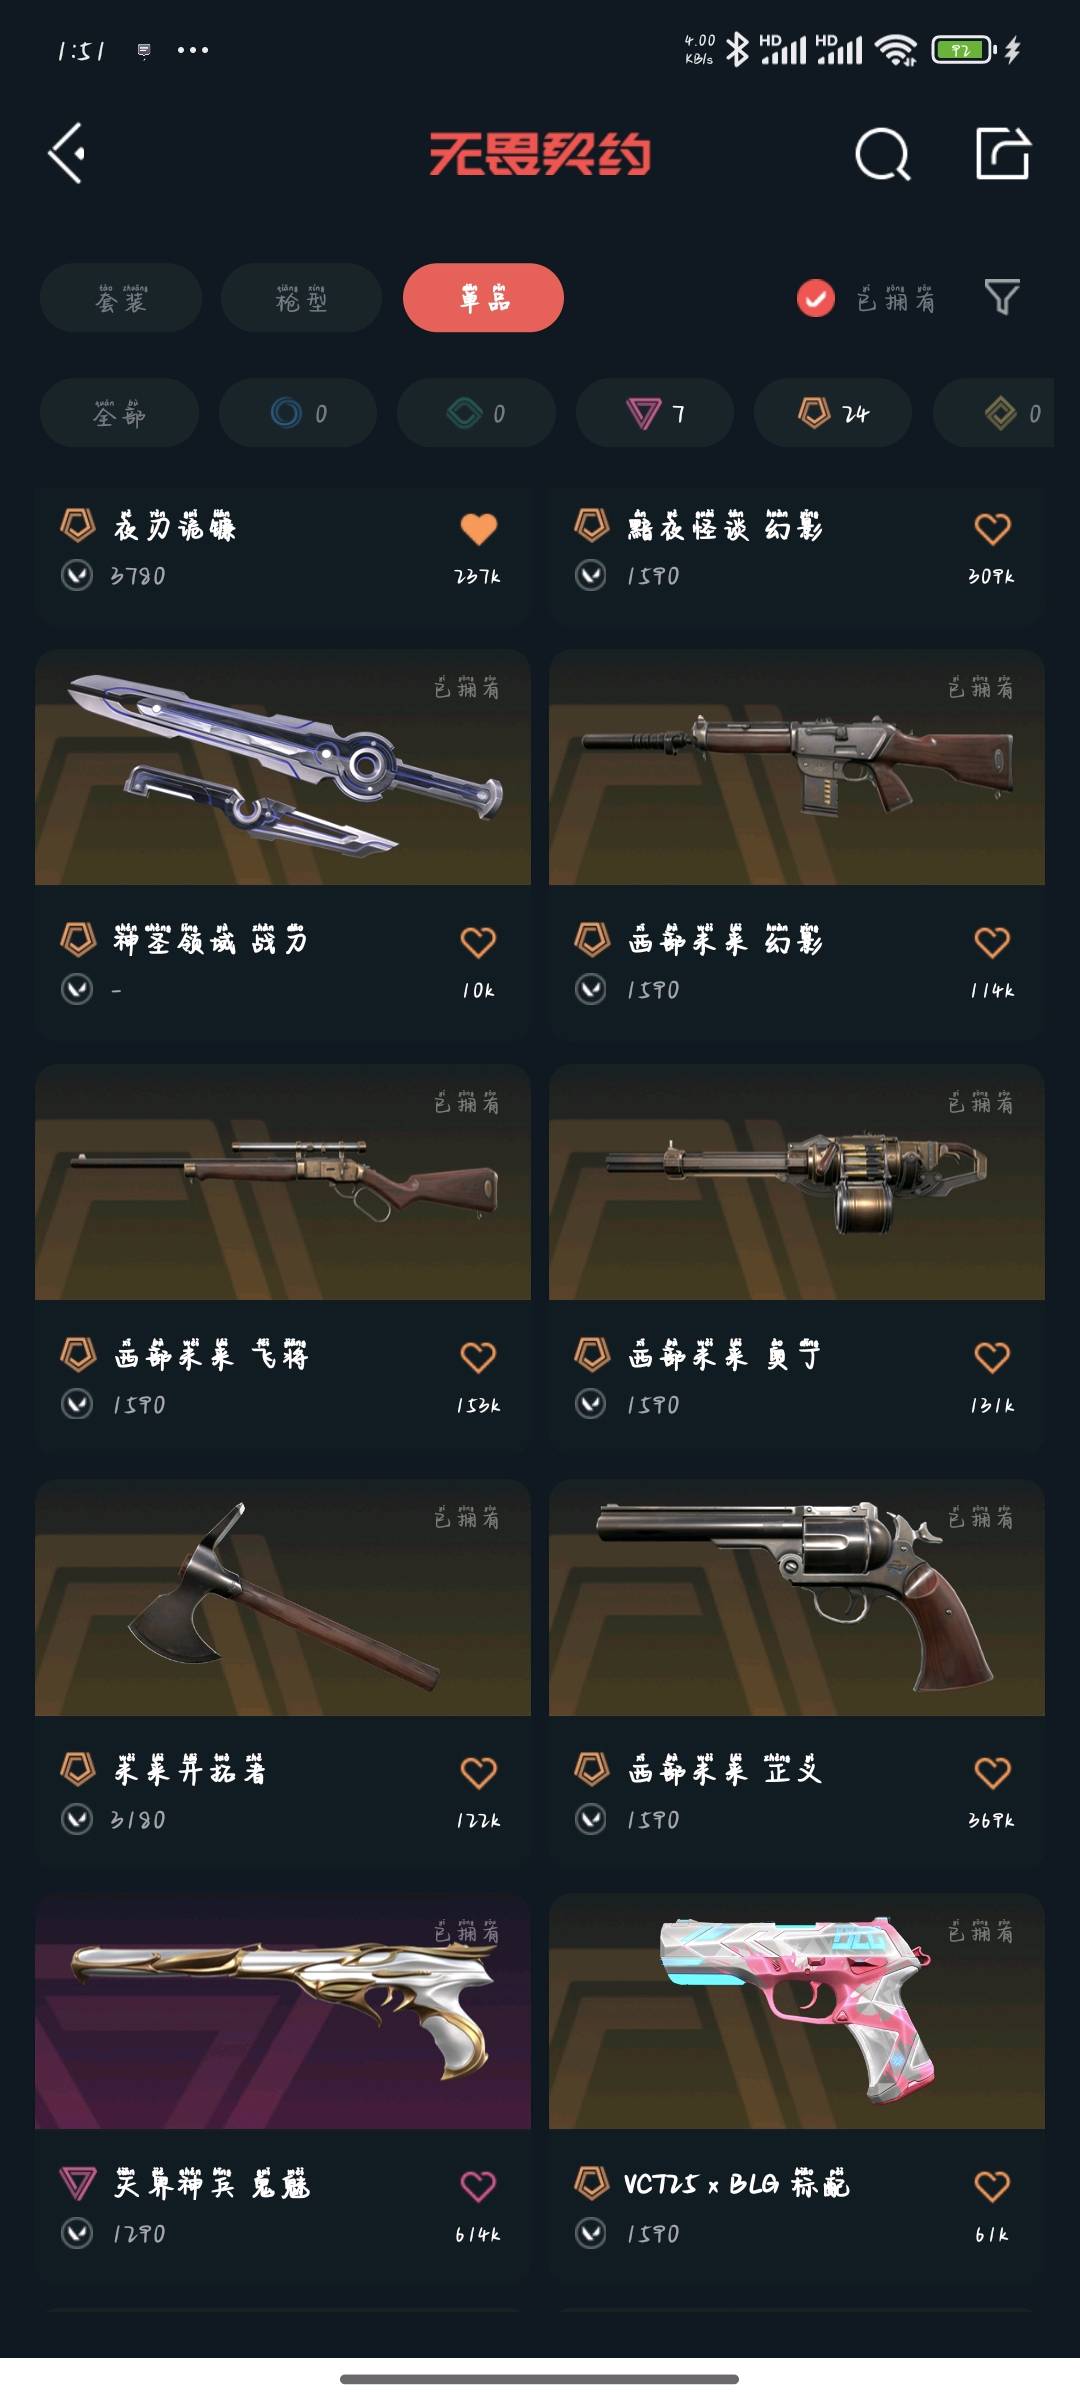1080x2400 pixels.
Task: Filter by purple triangle tier showing 7
Action: coord(655,413)
